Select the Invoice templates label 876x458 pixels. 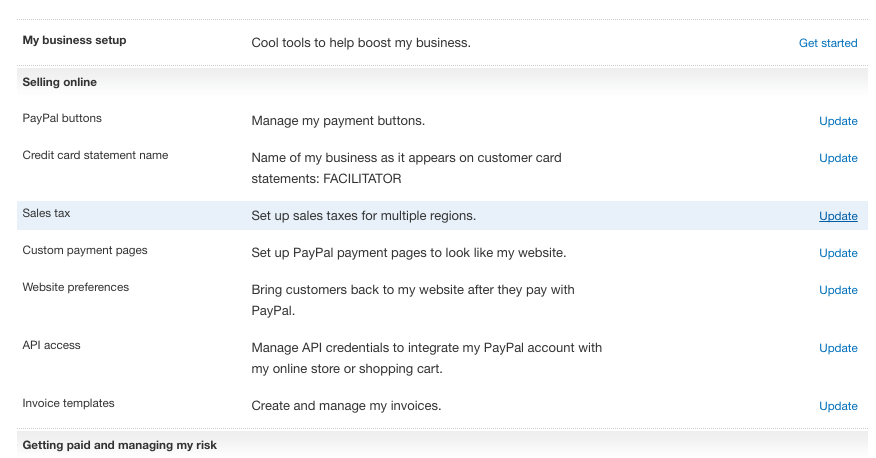tap(68, 403)
